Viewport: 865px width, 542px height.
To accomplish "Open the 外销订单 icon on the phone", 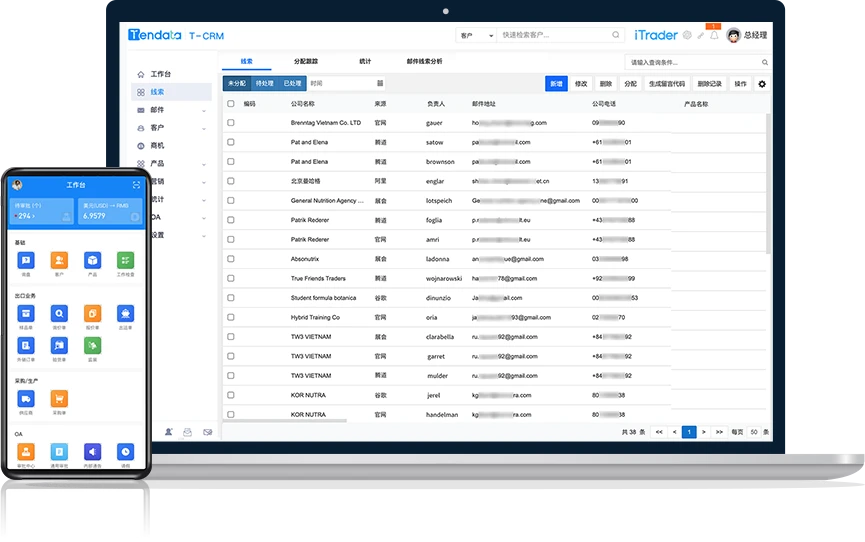I will [26, 346].
